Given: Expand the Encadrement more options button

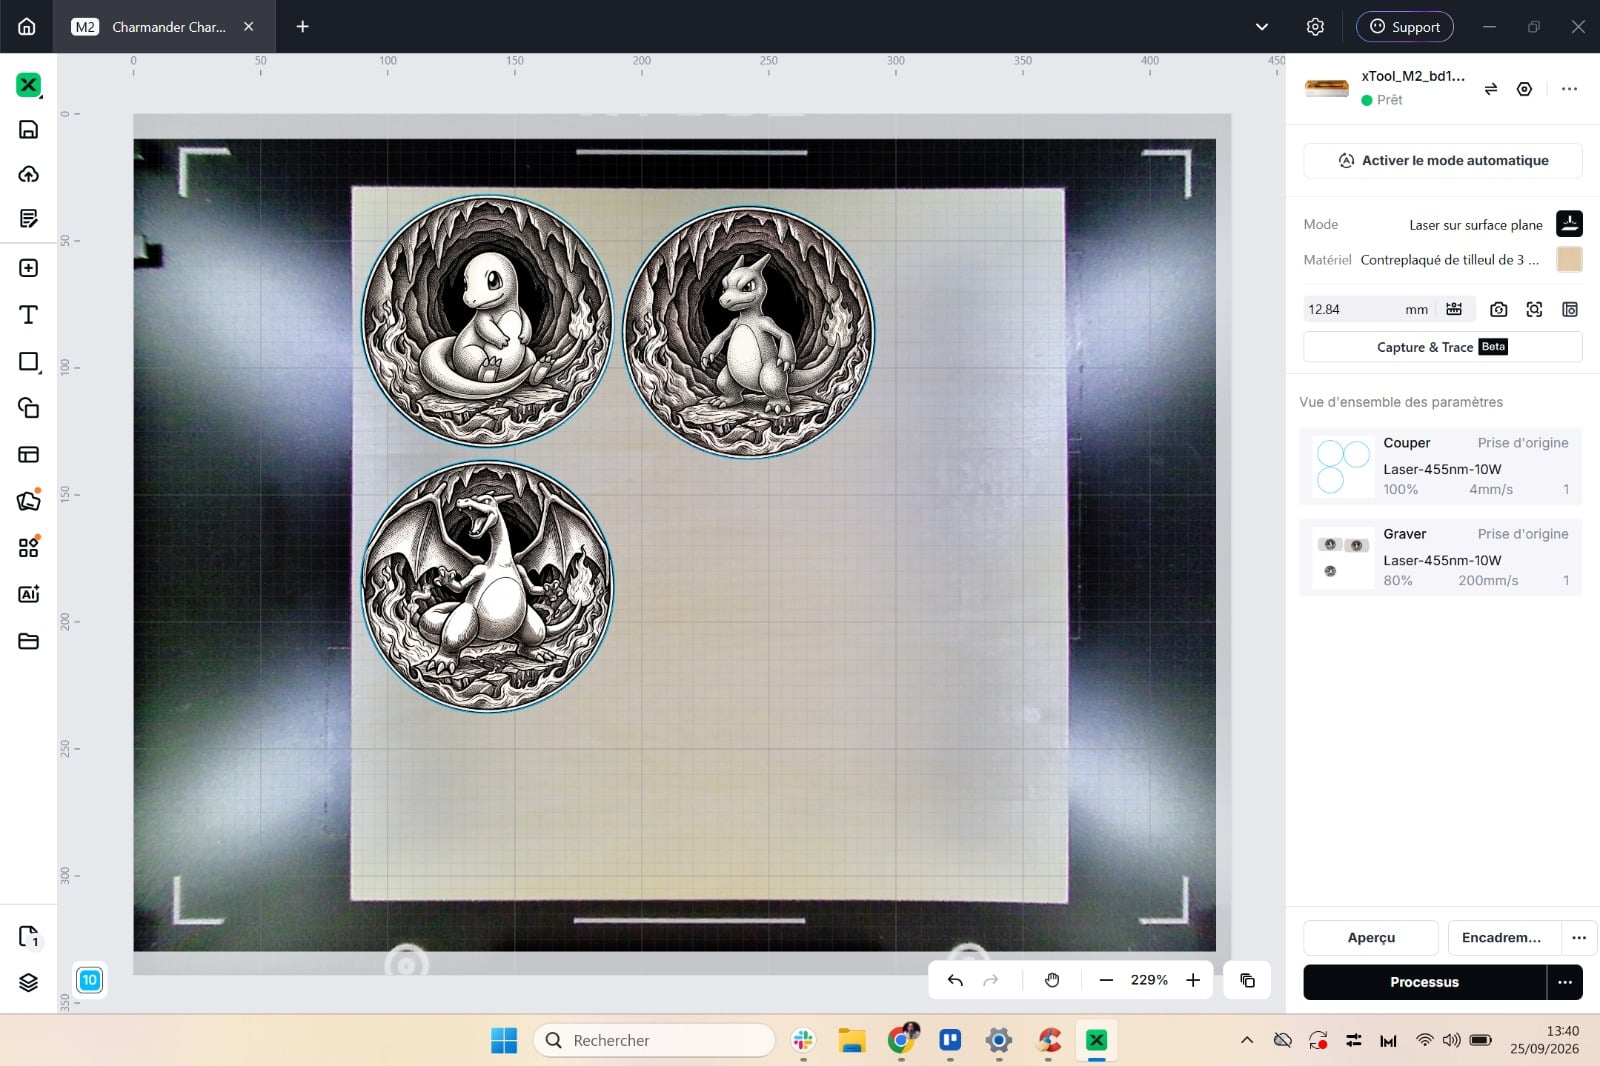Looking at the screenshot, I should 1579,938.
